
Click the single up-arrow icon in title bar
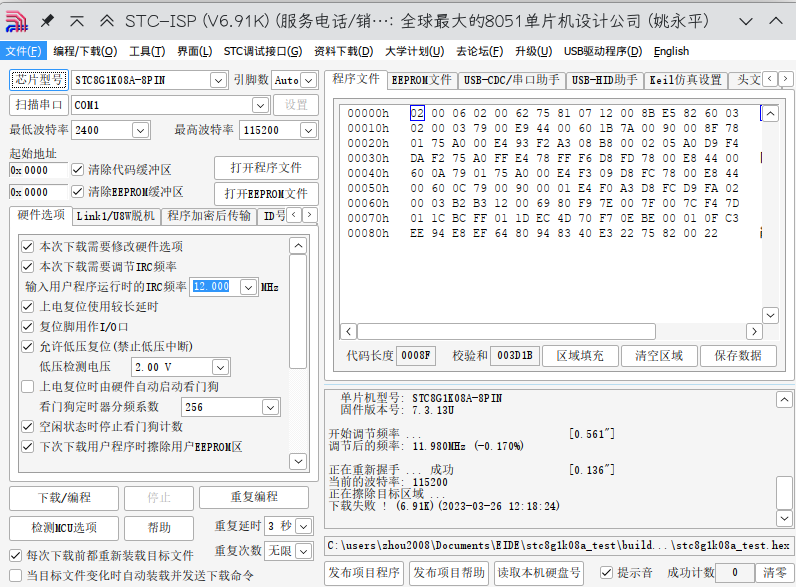pyautogui.click(x=77, y=21)
